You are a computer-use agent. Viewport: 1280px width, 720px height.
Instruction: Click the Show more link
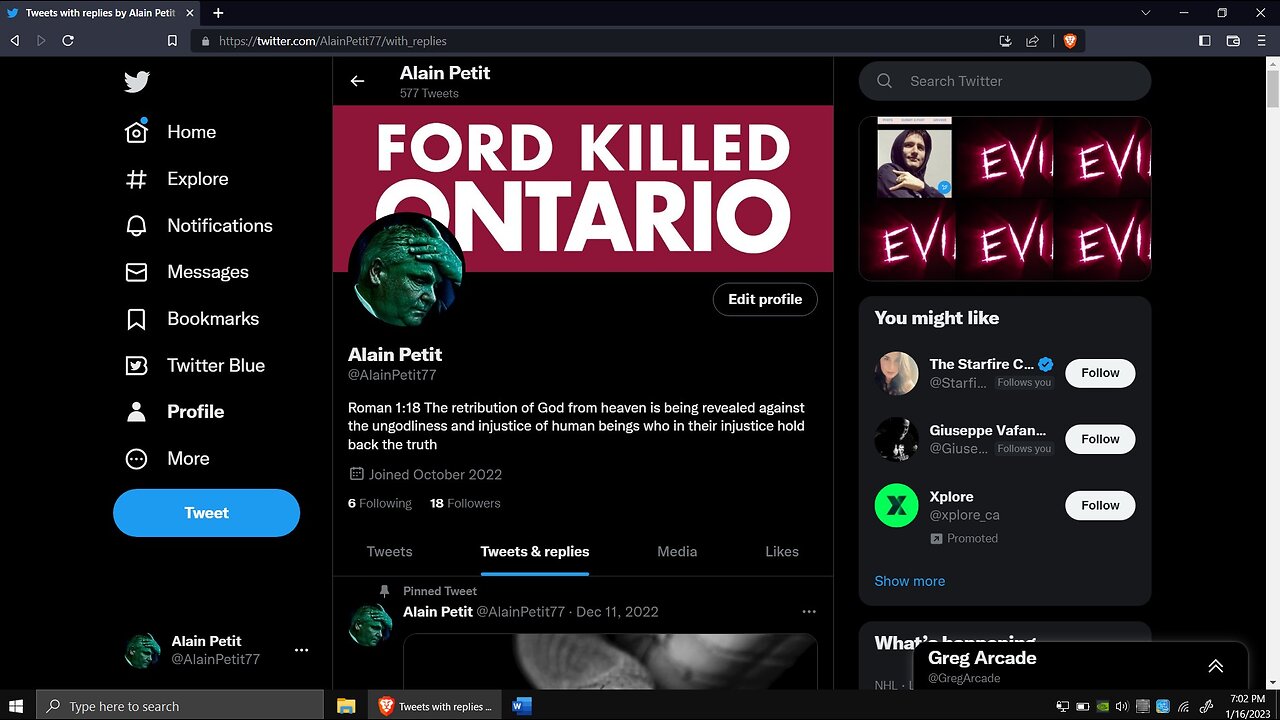click(910, 581)
